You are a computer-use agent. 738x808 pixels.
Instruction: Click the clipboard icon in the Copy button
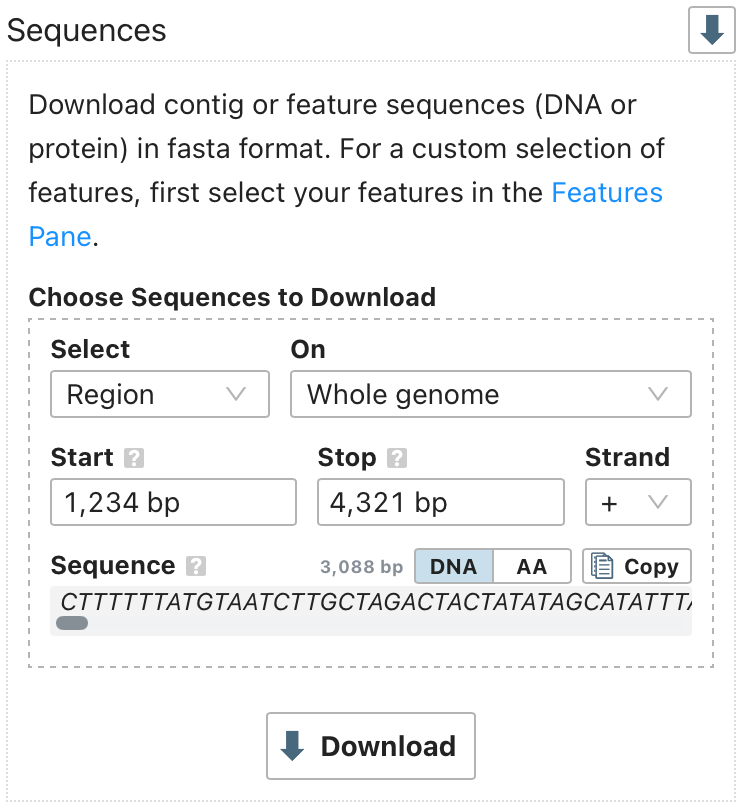(x=602, y=566)
